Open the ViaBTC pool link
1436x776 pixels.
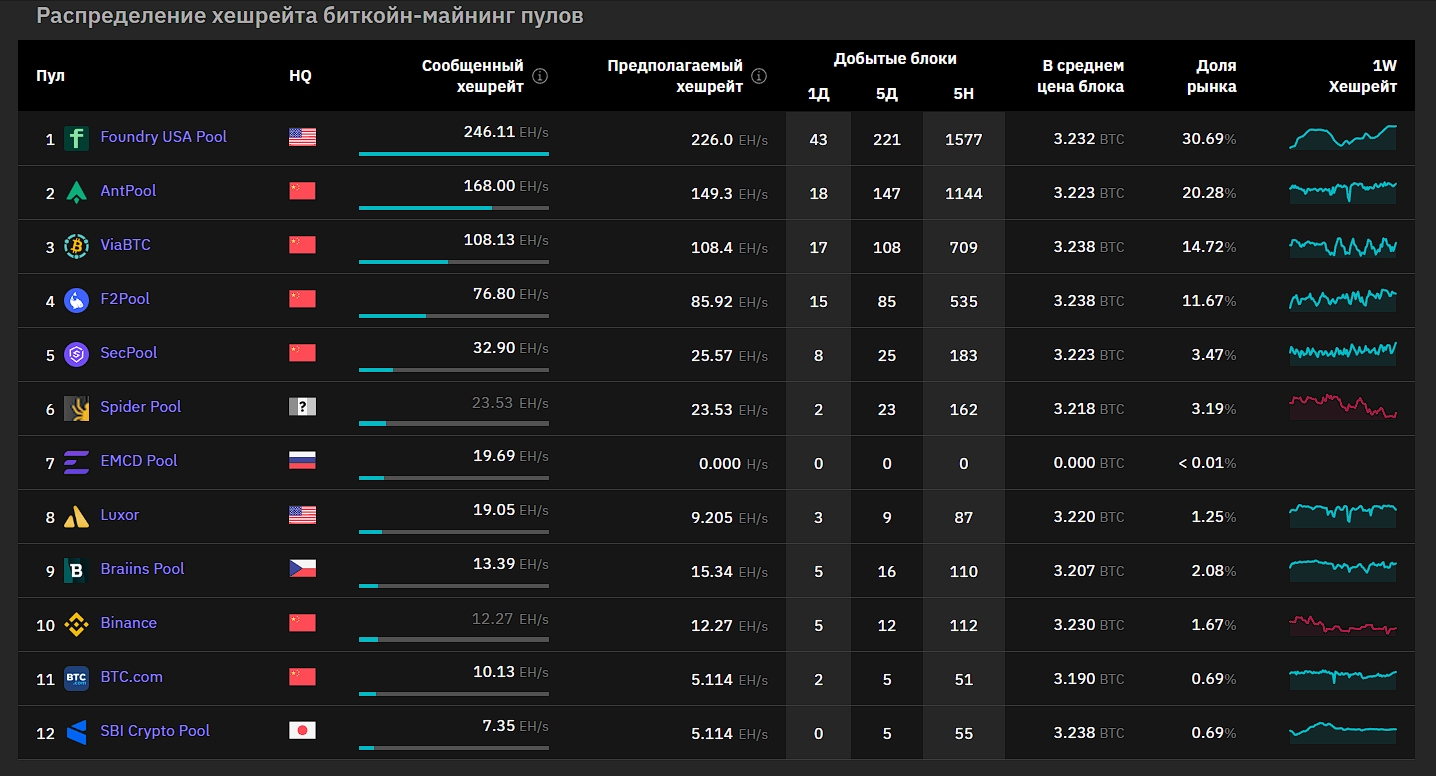click(x=125, y=245)
